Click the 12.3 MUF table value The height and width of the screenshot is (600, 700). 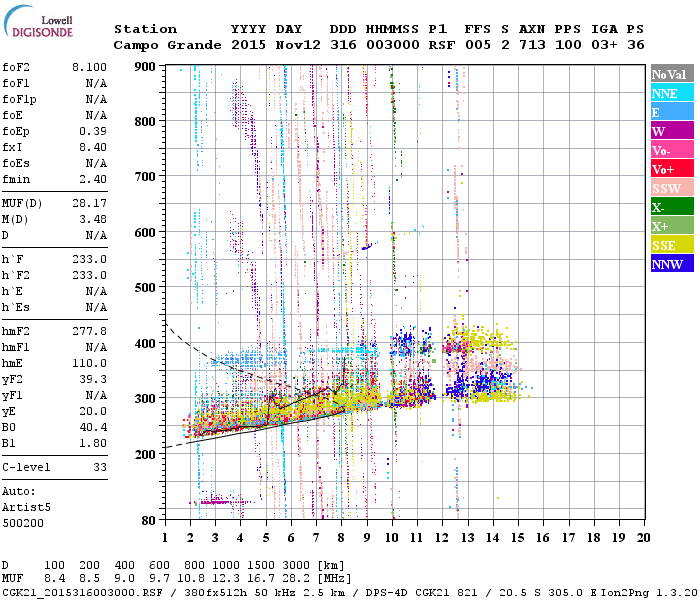coord(225,578)
